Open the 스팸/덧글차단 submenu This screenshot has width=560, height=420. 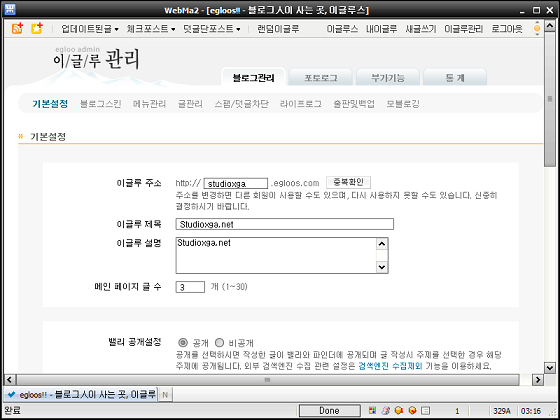pyautogui.click(x=242, y=104)
